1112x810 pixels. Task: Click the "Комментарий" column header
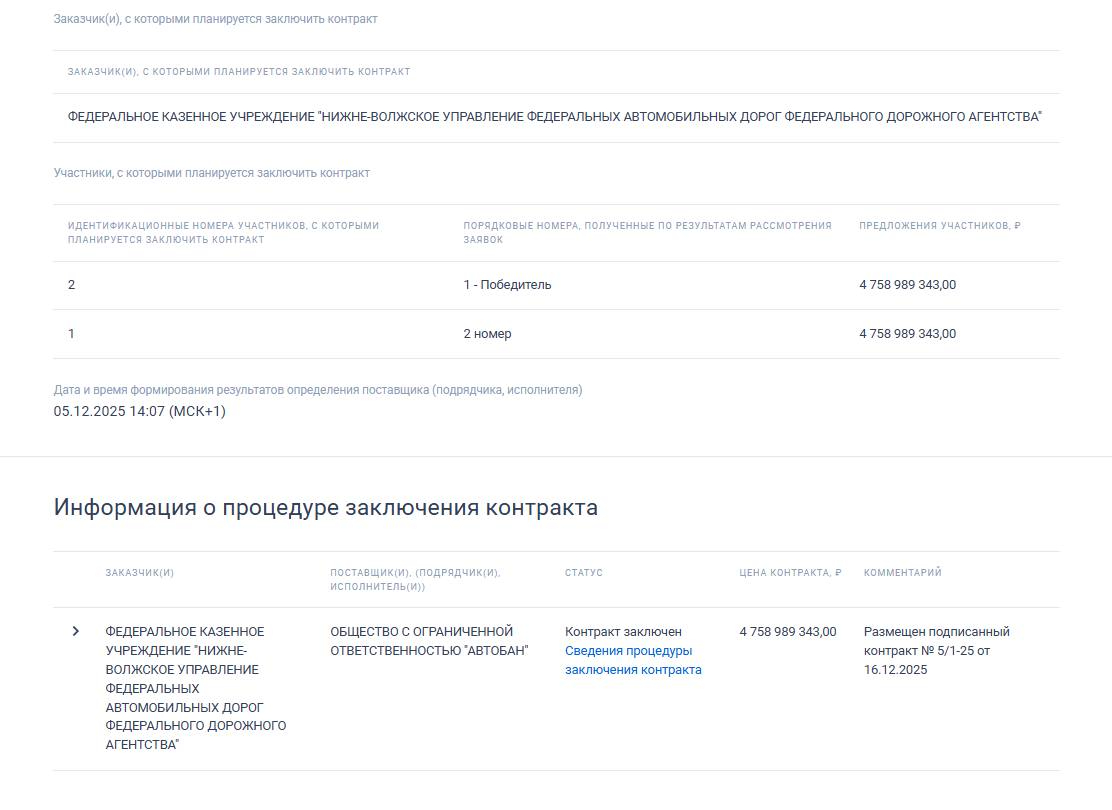pyautogui.click(x=902, y=573)
